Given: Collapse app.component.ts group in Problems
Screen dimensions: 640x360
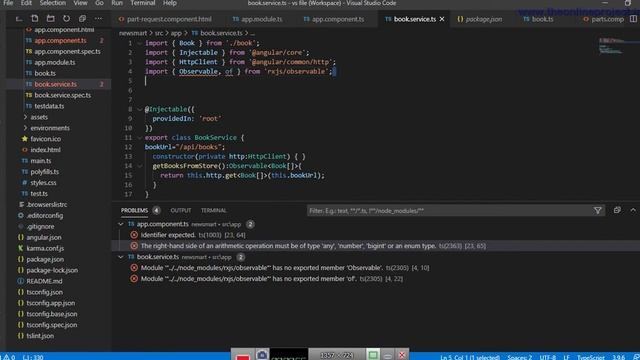Looking at the screenshot, I should pyautogui.click(x=121, y=224).
